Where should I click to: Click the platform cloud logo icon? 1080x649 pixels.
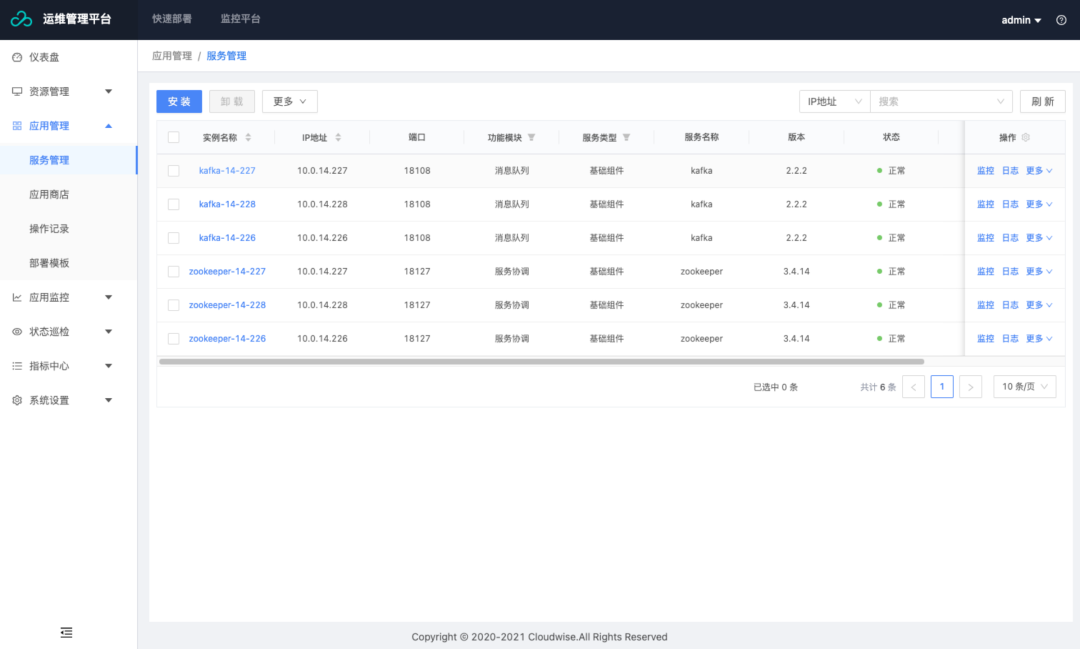pyautogui.click(x=21, y=19)
